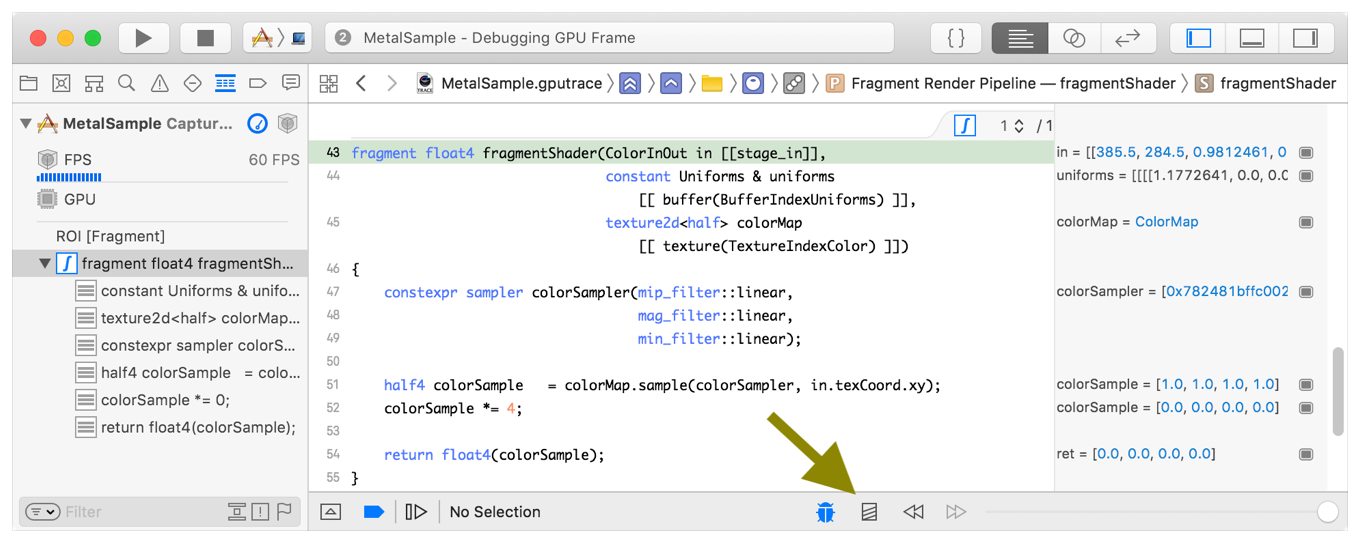Click the single-chevron encoder breadcrumb icon
Screen dimensions: 1360x543
pos(671,84)
